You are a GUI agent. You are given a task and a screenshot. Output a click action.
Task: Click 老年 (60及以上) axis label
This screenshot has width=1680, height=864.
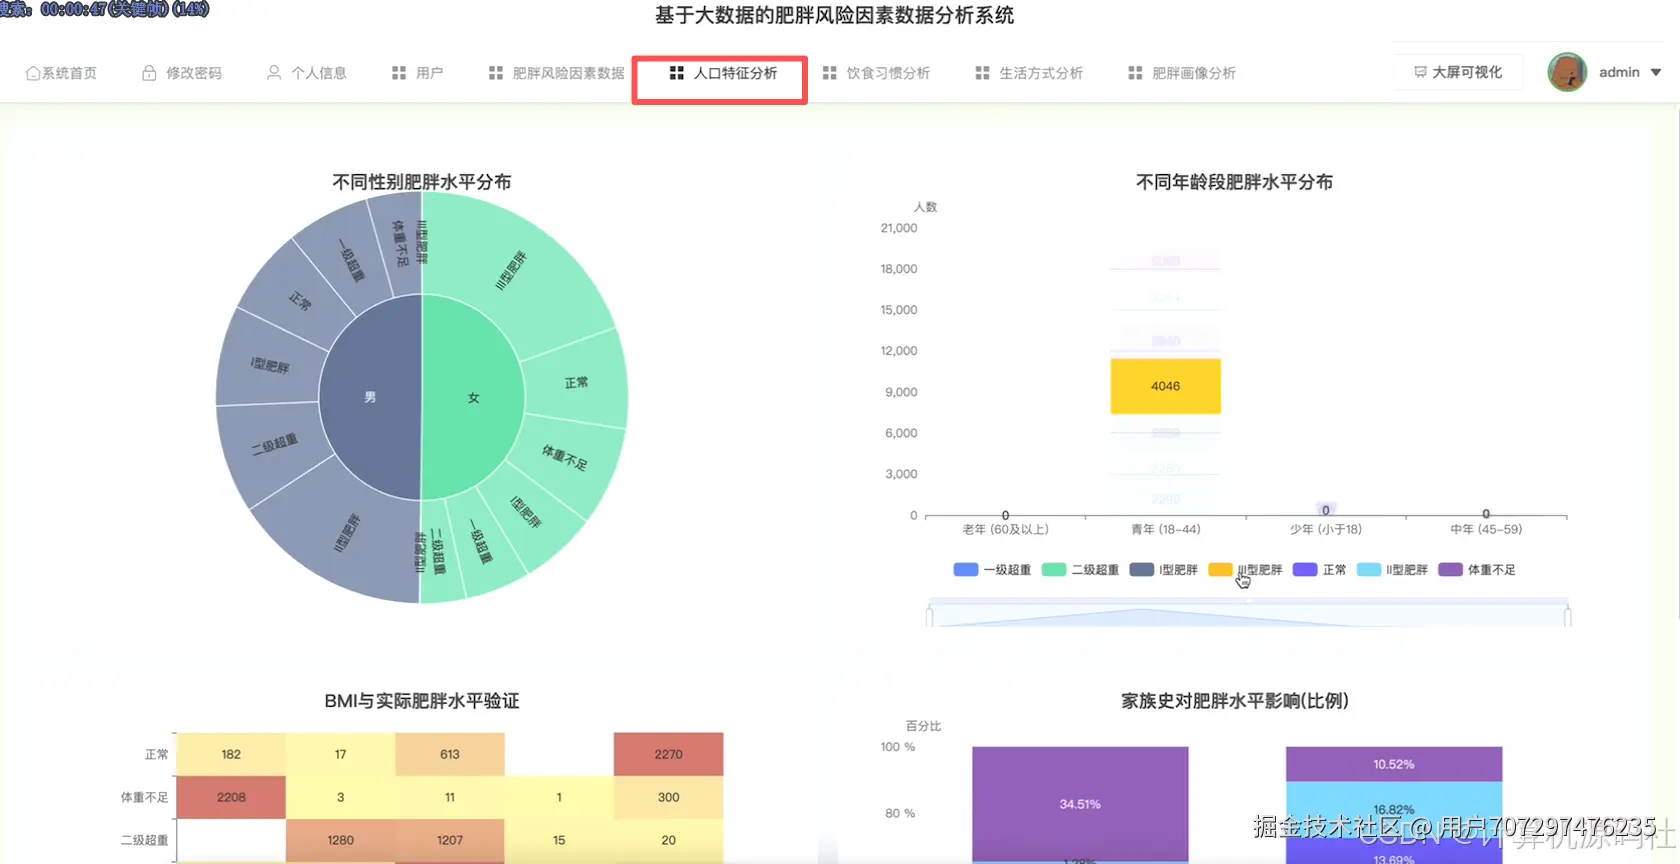pyautogui.click(x=1005, y=529)
